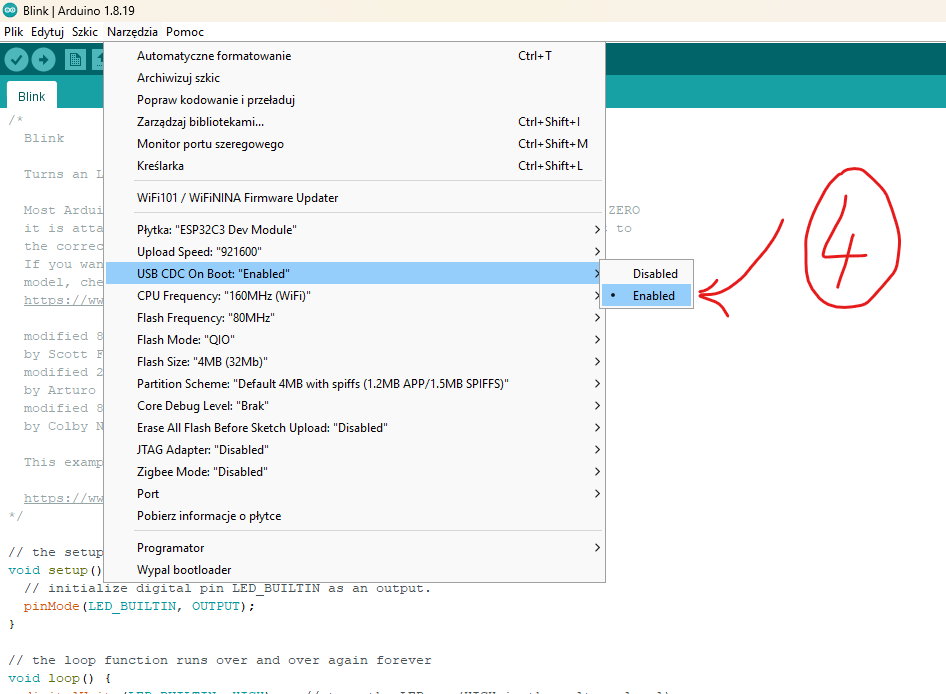The width and height of the screenshot is (946, 694).
Task: Expand USB CDC On Boot submenu
Action: click(x=355, y=273)
